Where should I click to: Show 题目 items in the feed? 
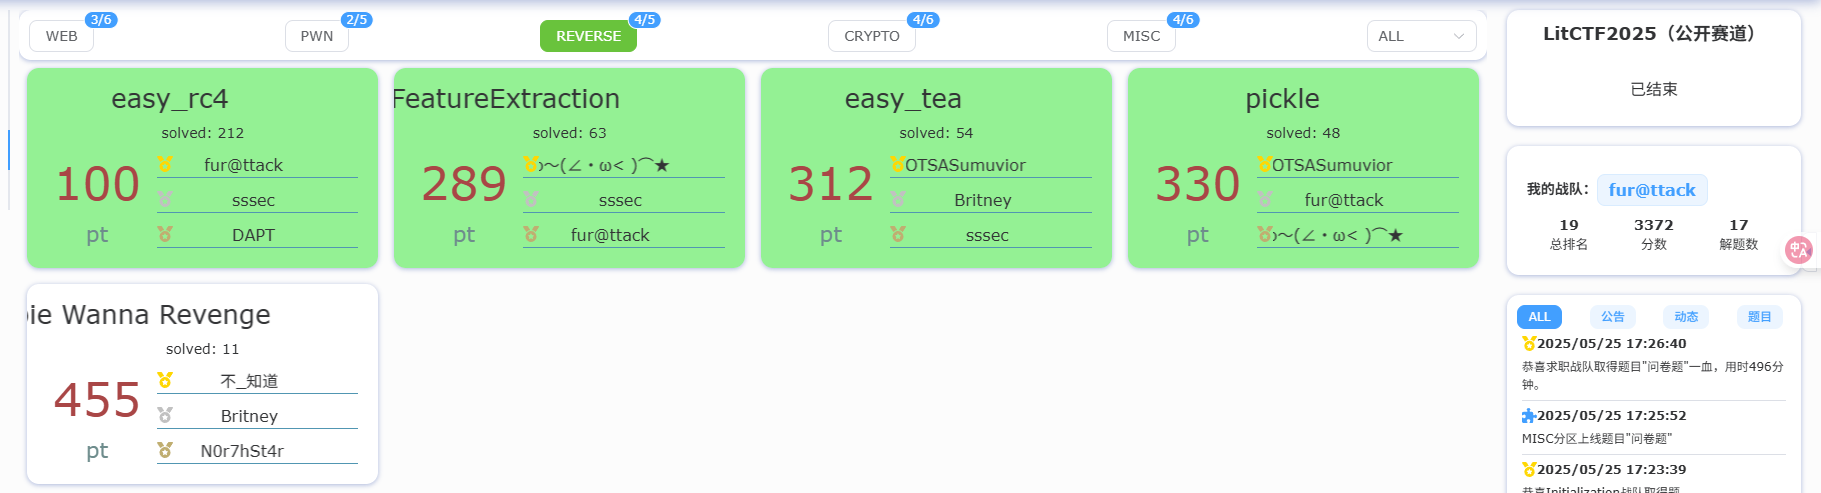click(1759, 317)
